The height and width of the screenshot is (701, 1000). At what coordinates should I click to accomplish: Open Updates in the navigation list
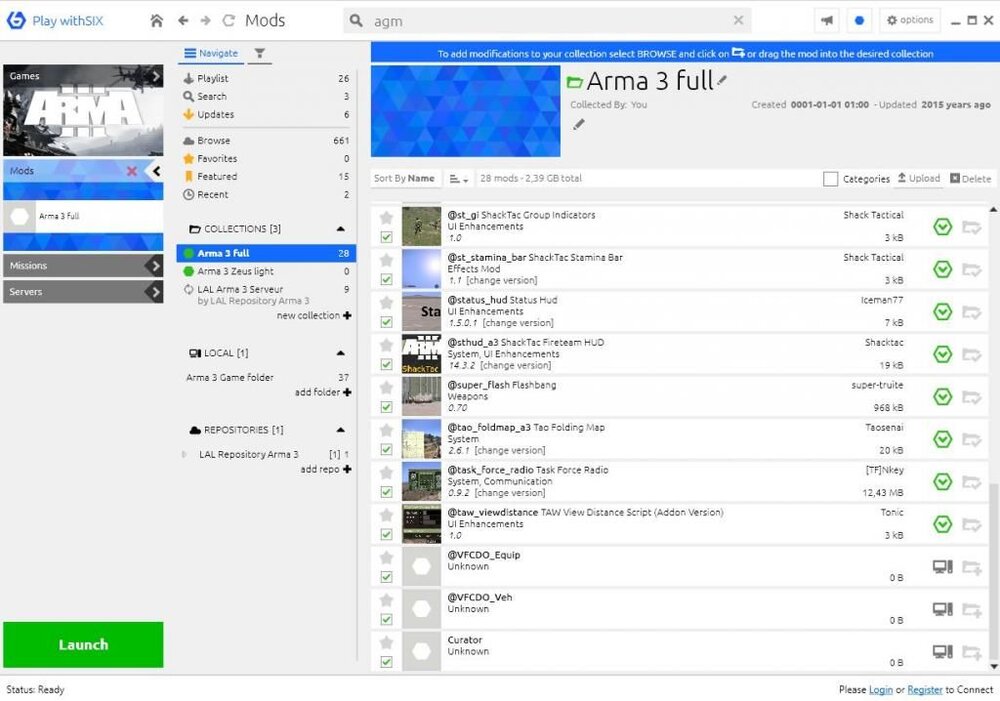click(x=266, y=115)
